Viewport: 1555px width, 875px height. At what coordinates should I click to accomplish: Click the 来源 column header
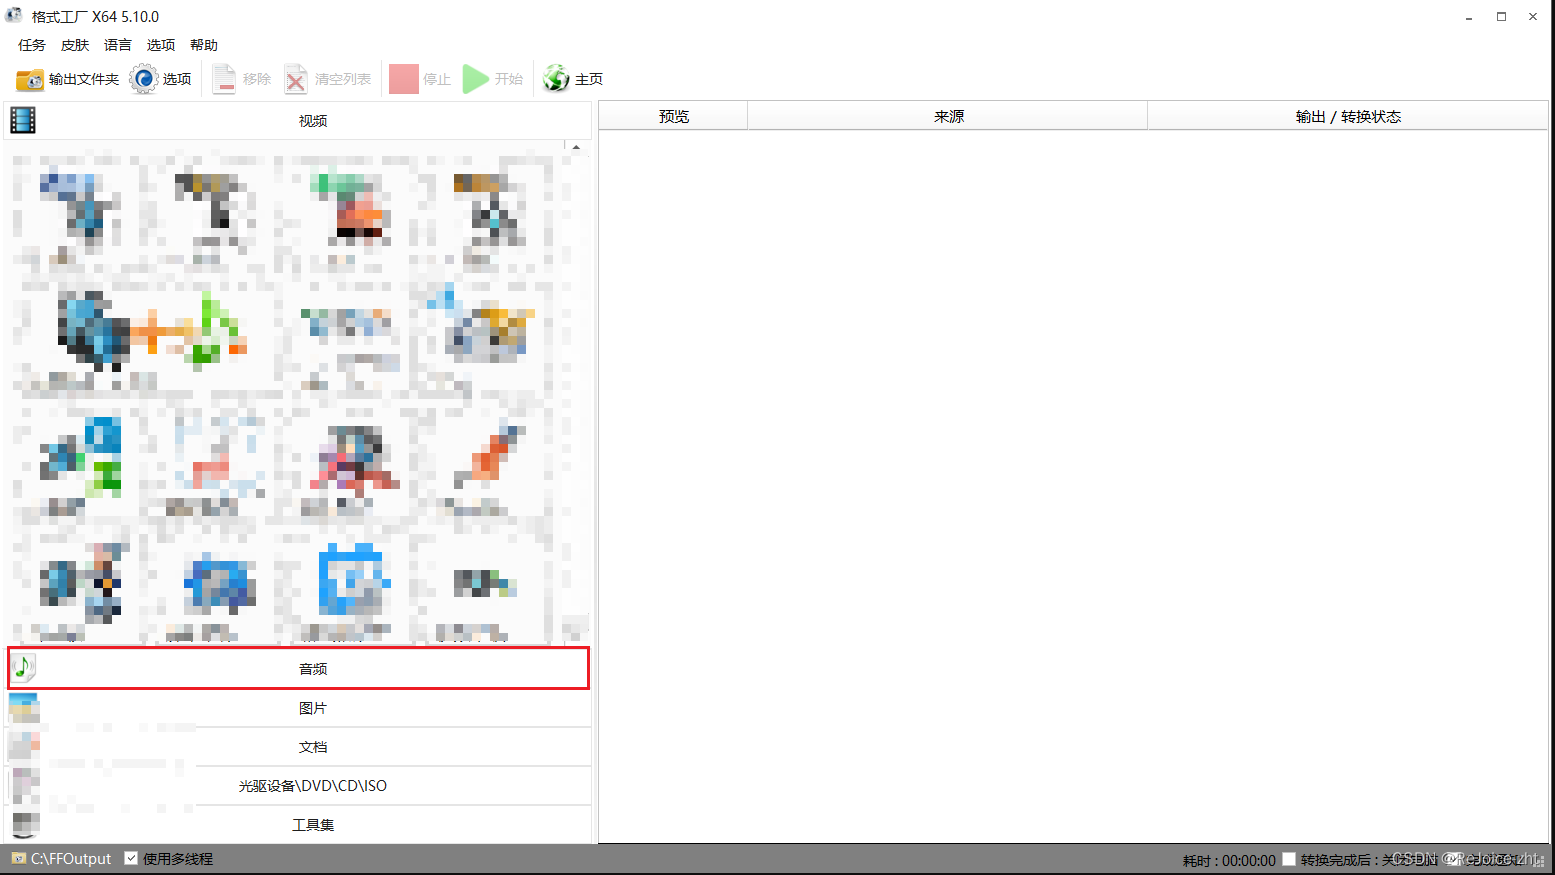point(948,116)
